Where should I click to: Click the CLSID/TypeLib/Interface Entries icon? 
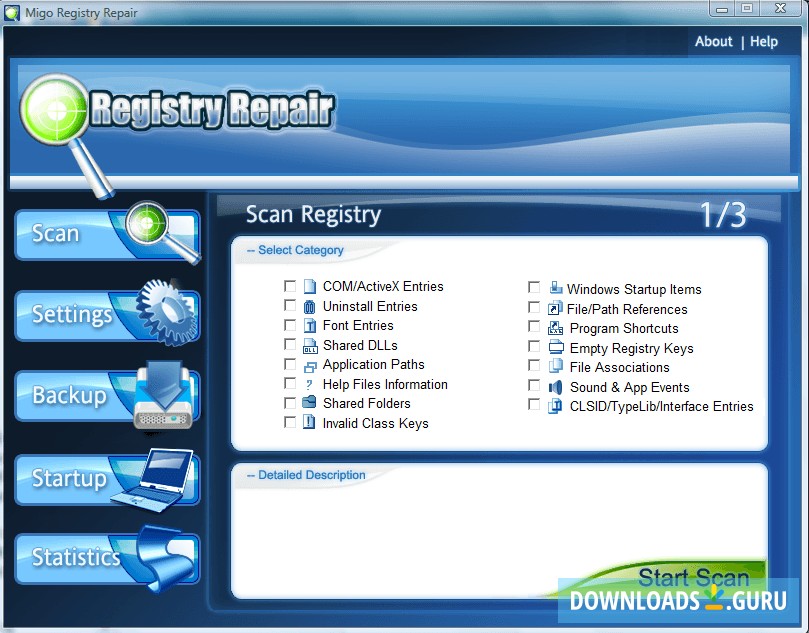click(x=555, y=406)
